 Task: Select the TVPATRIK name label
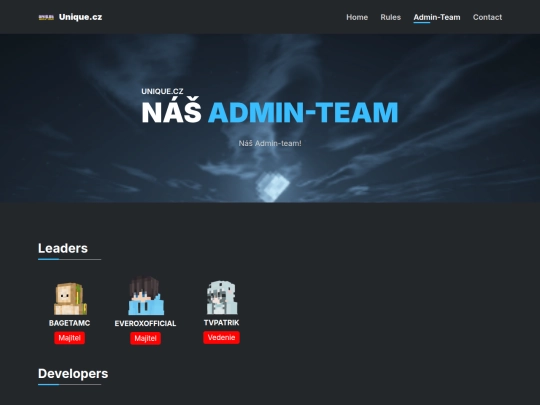[x=221, y=323]
